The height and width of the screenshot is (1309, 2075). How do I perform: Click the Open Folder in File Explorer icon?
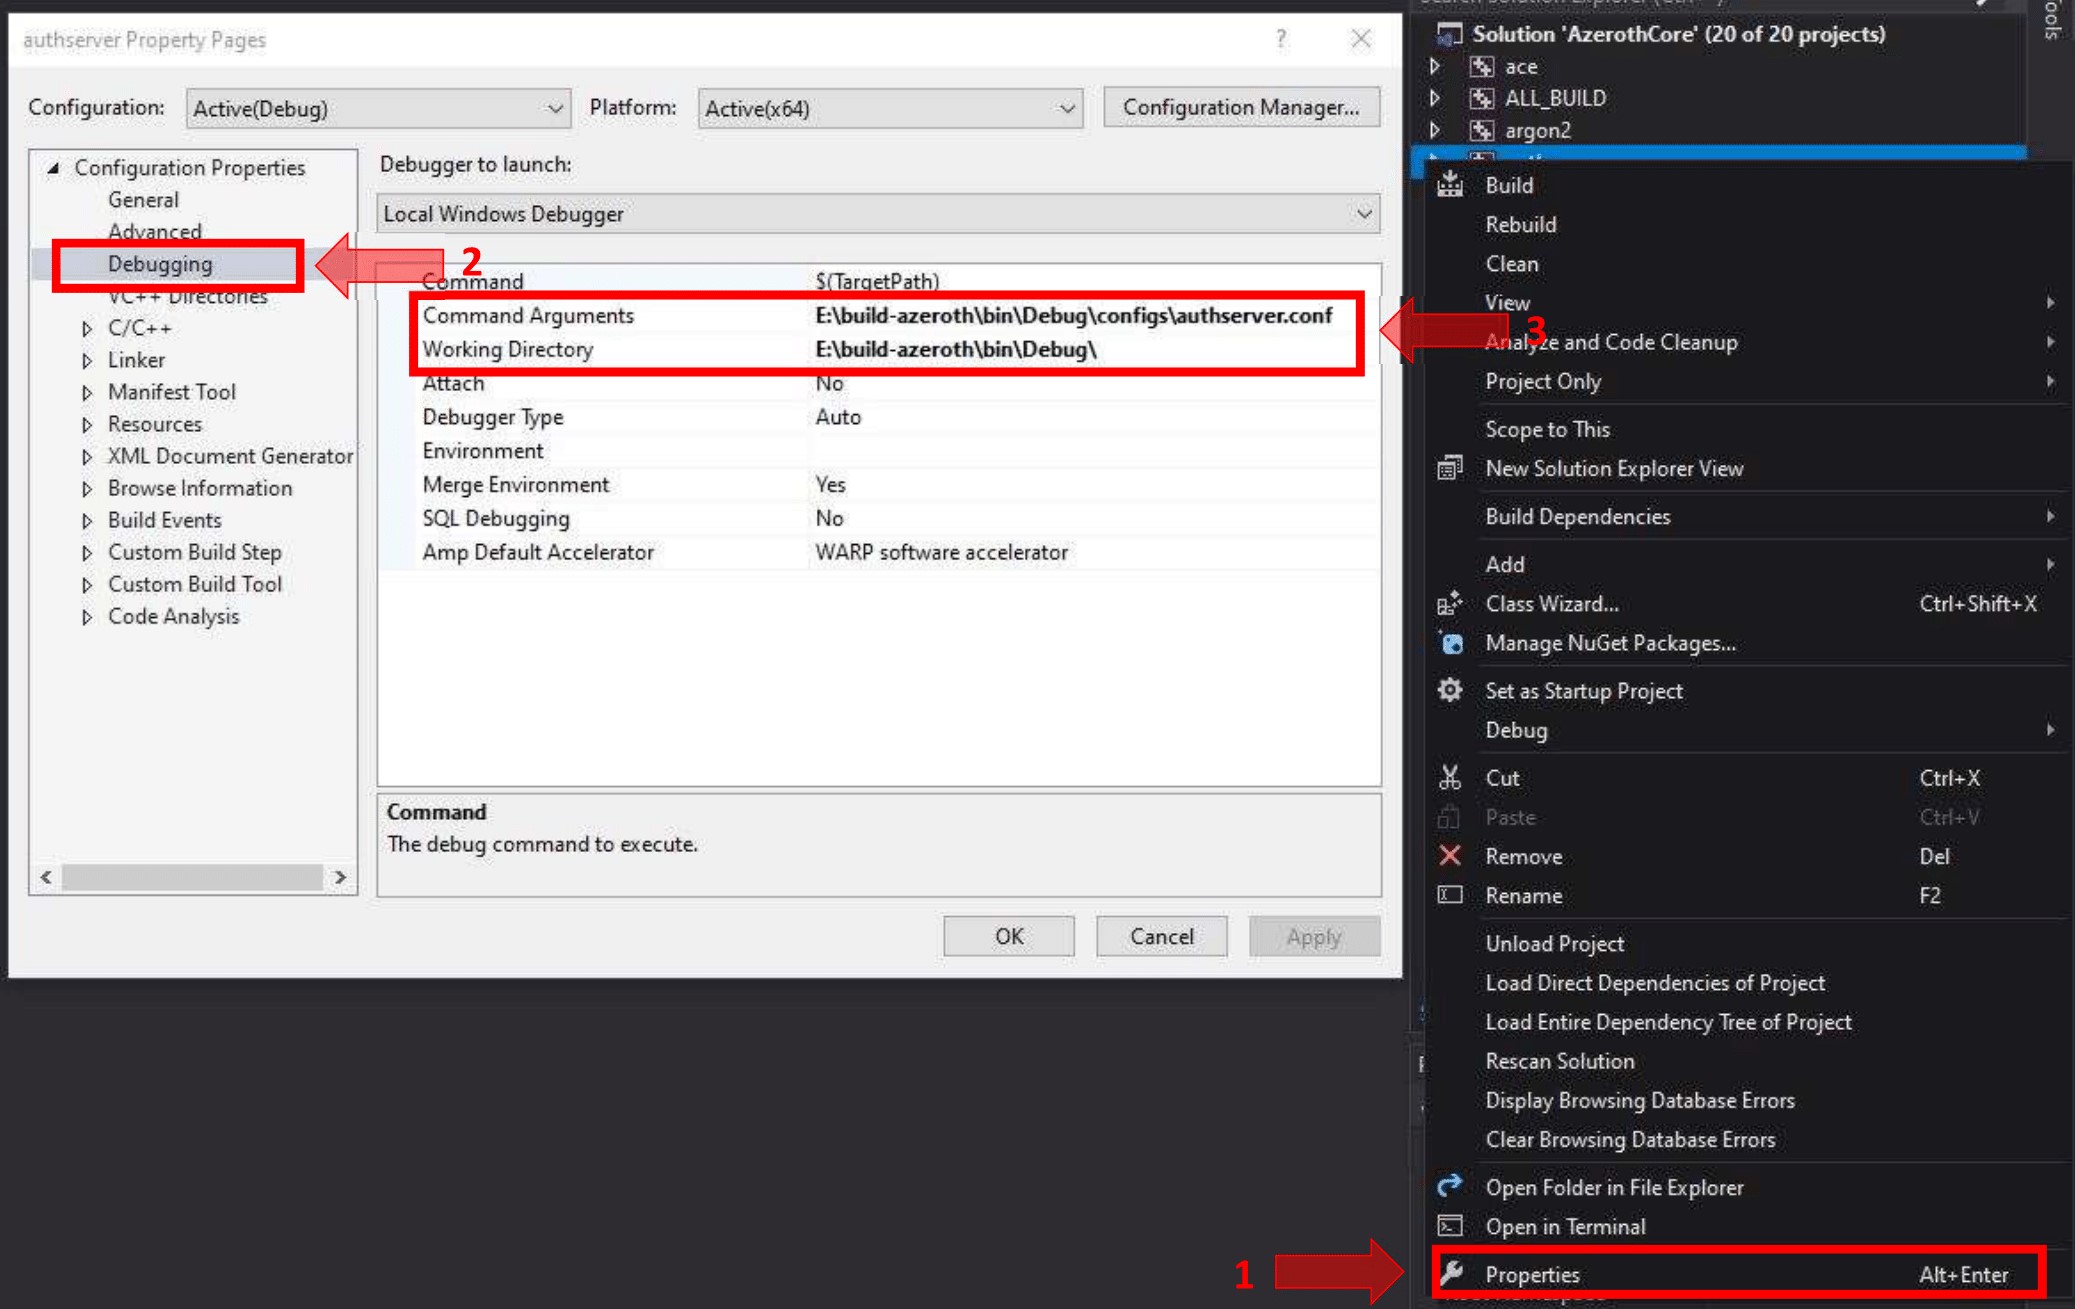click(1450, 1186)
